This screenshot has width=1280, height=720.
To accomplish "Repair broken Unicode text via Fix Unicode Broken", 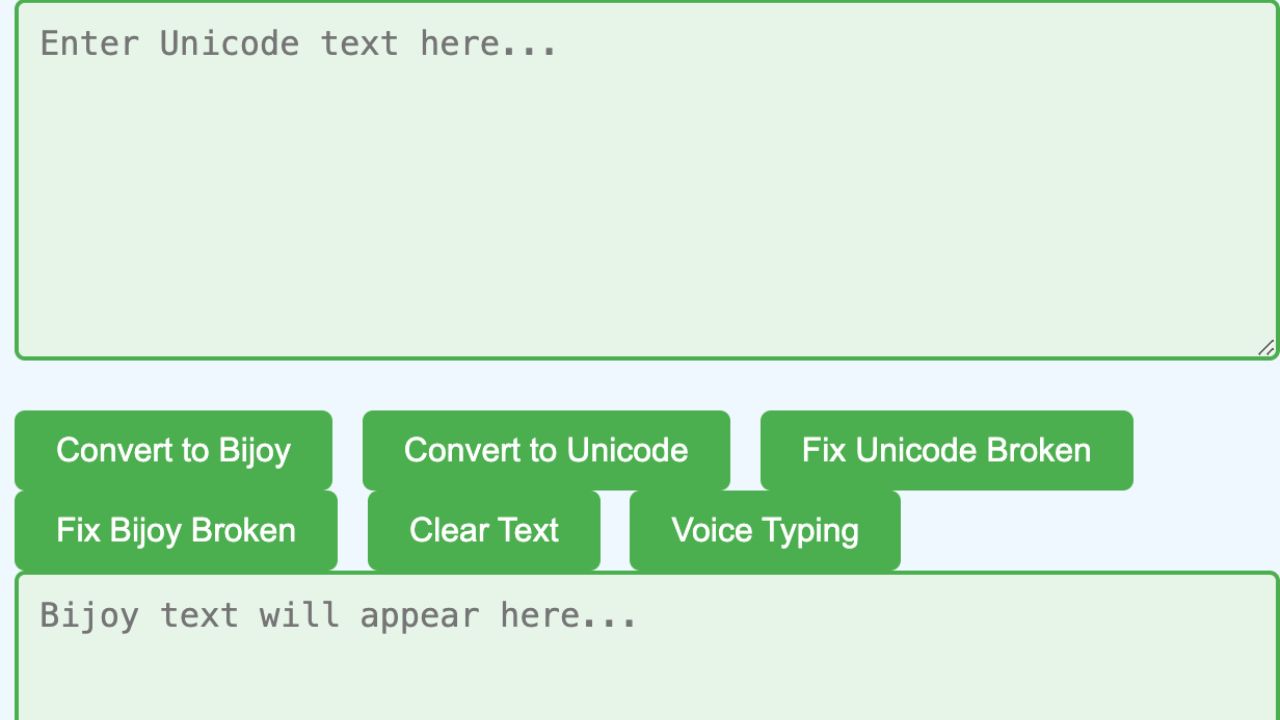I will pyautogui.click(x=946, y=450).
